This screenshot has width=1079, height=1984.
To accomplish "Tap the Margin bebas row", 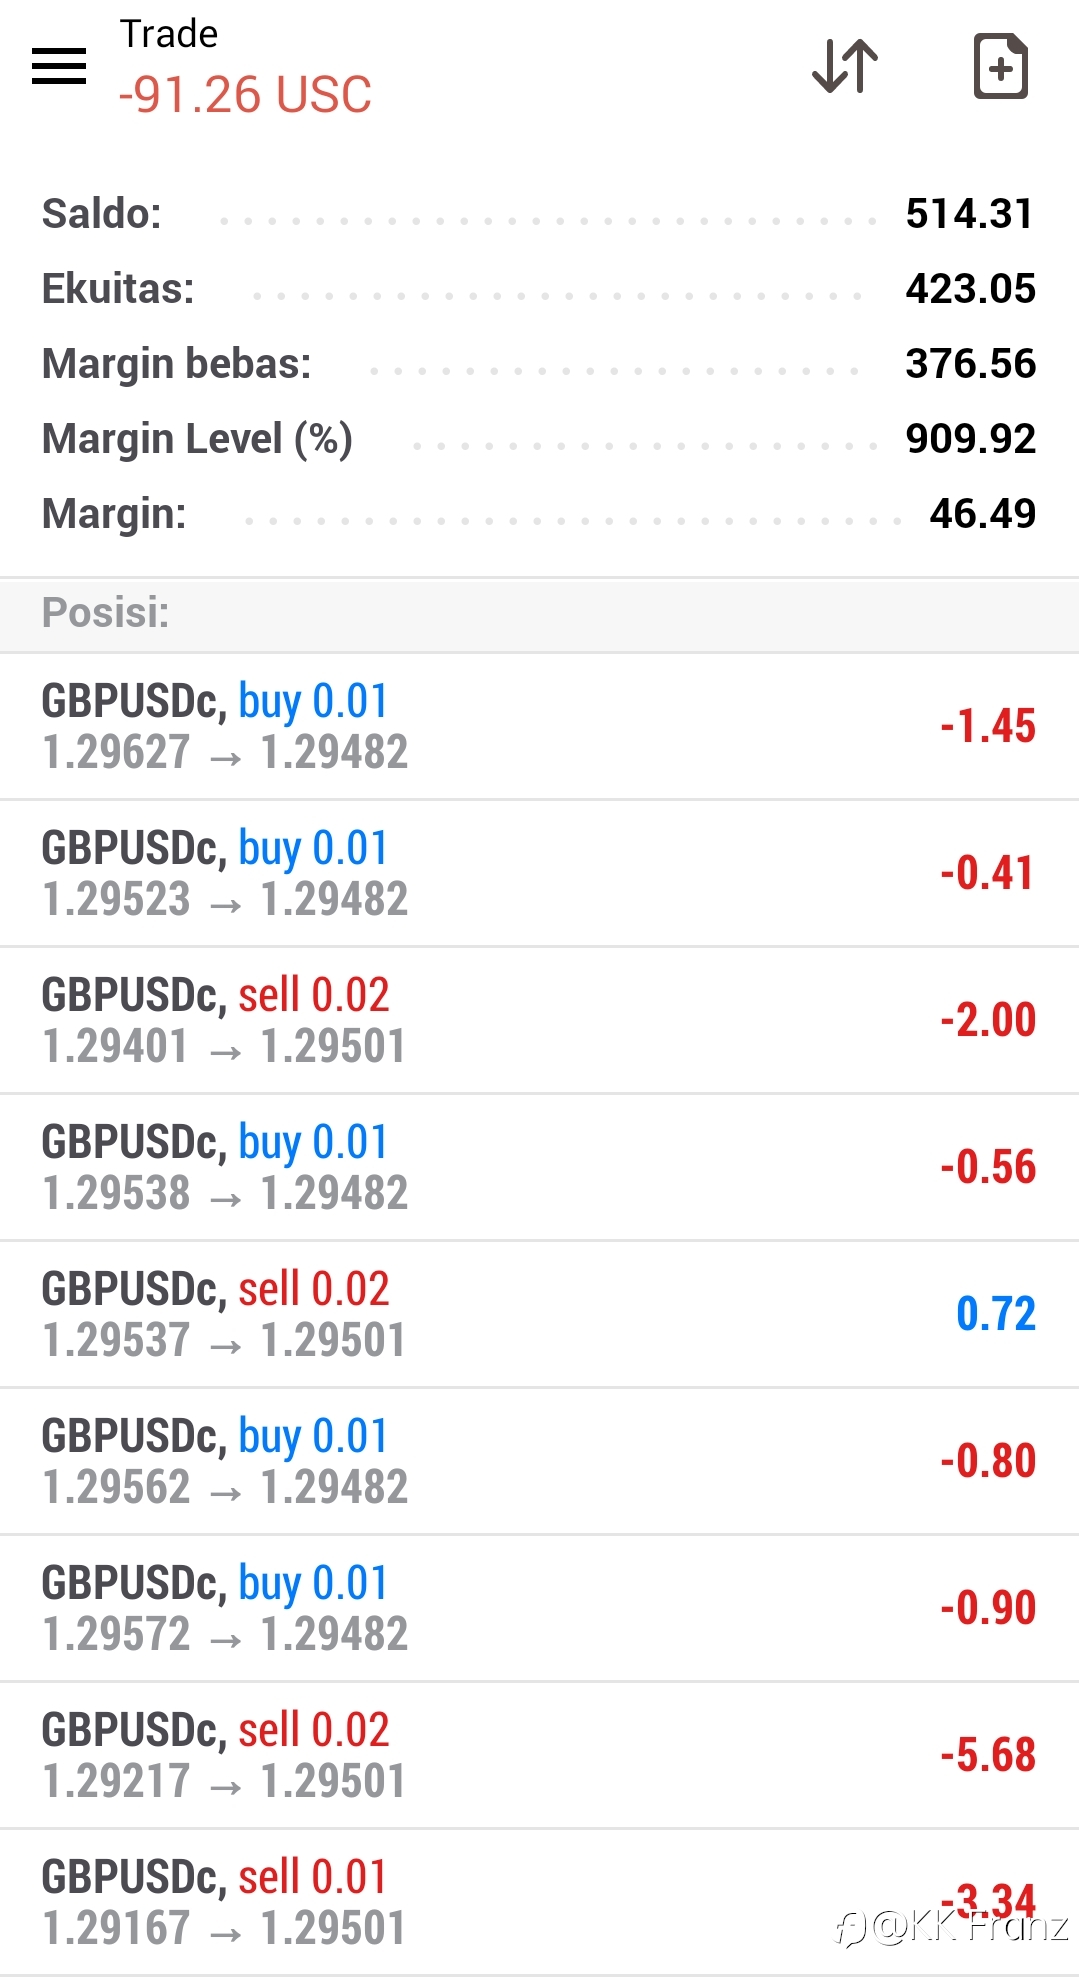I will (x=539, y=364).
